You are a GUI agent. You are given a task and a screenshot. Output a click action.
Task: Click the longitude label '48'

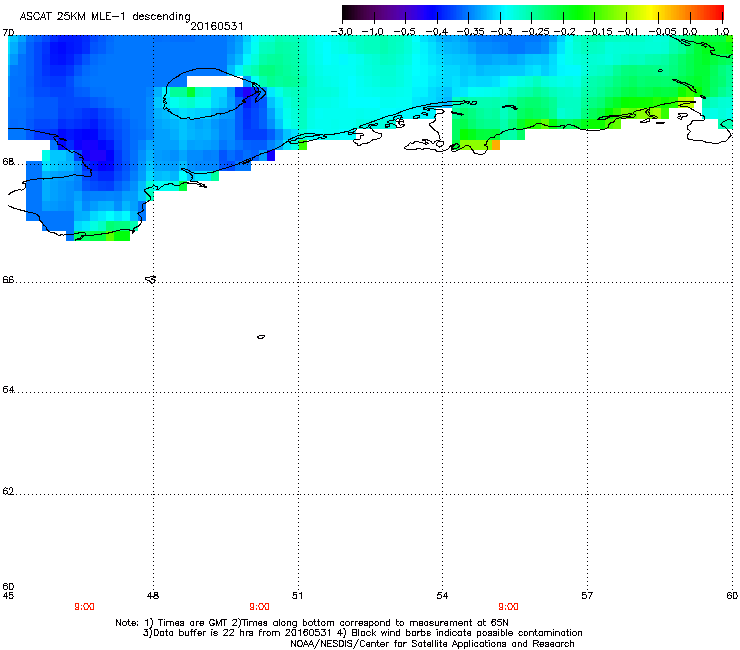[153, 596]
